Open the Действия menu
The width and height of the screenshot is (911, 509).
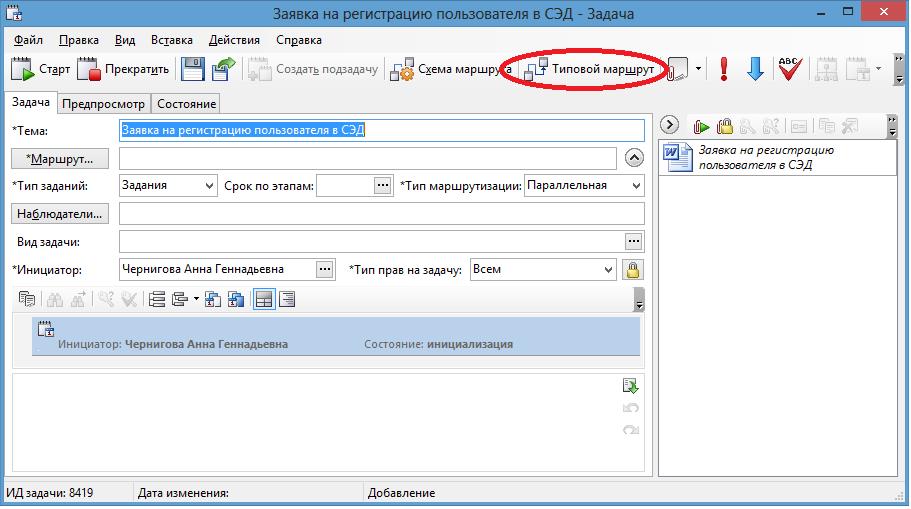coord(234,40)
